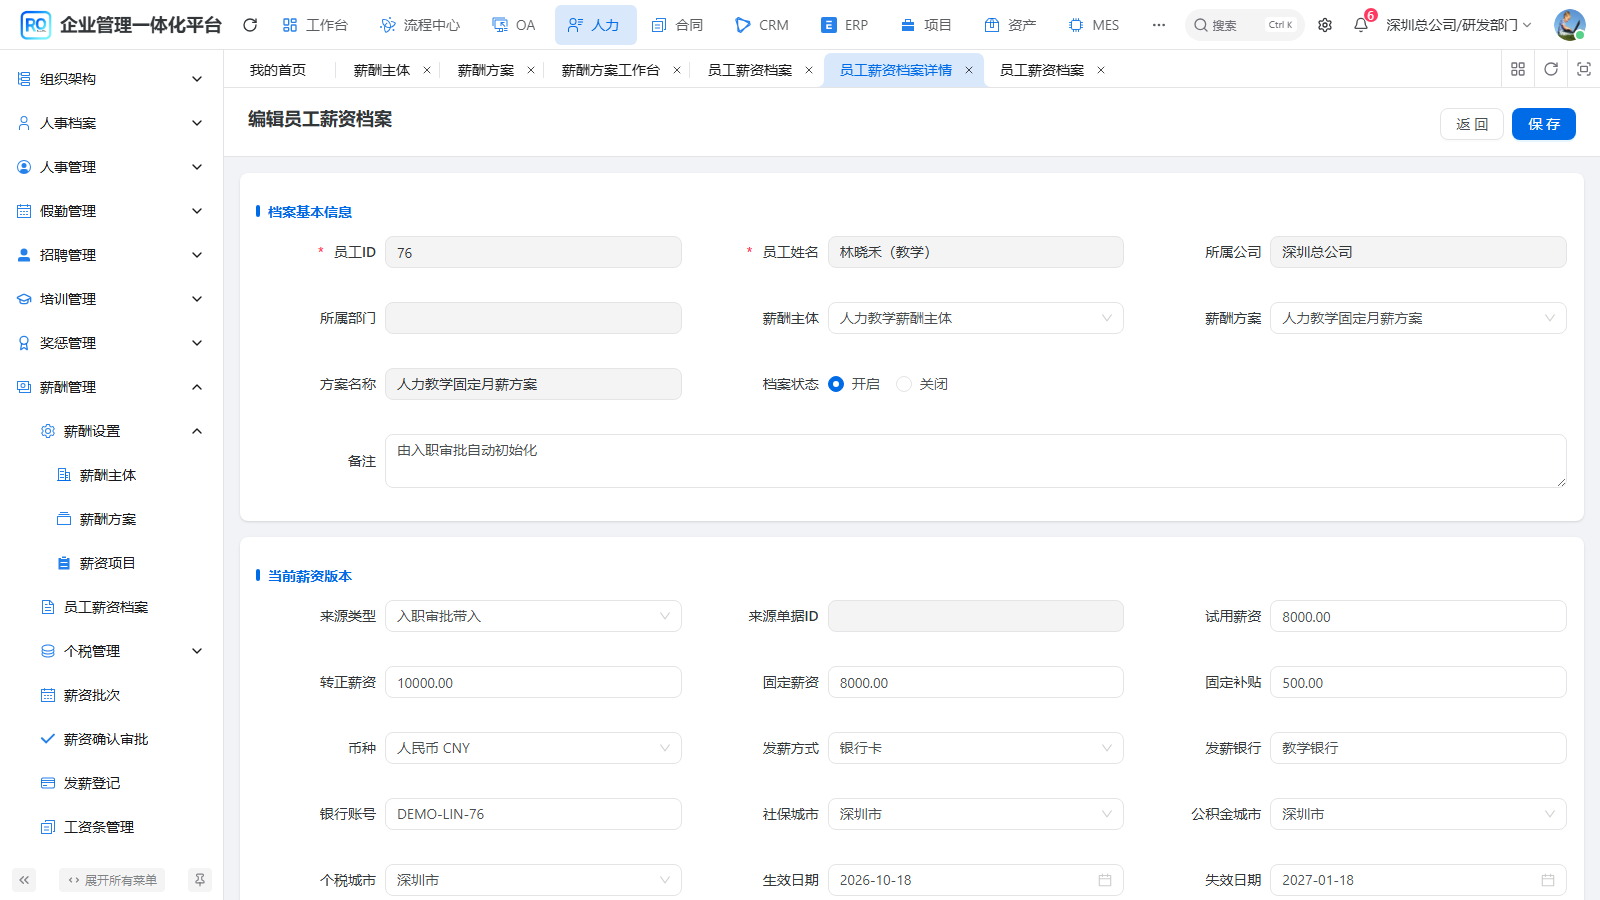Viewport: 1600px width, 900px height.
Task: Open the notification bell icon
Action: (x=1361, y=25)
